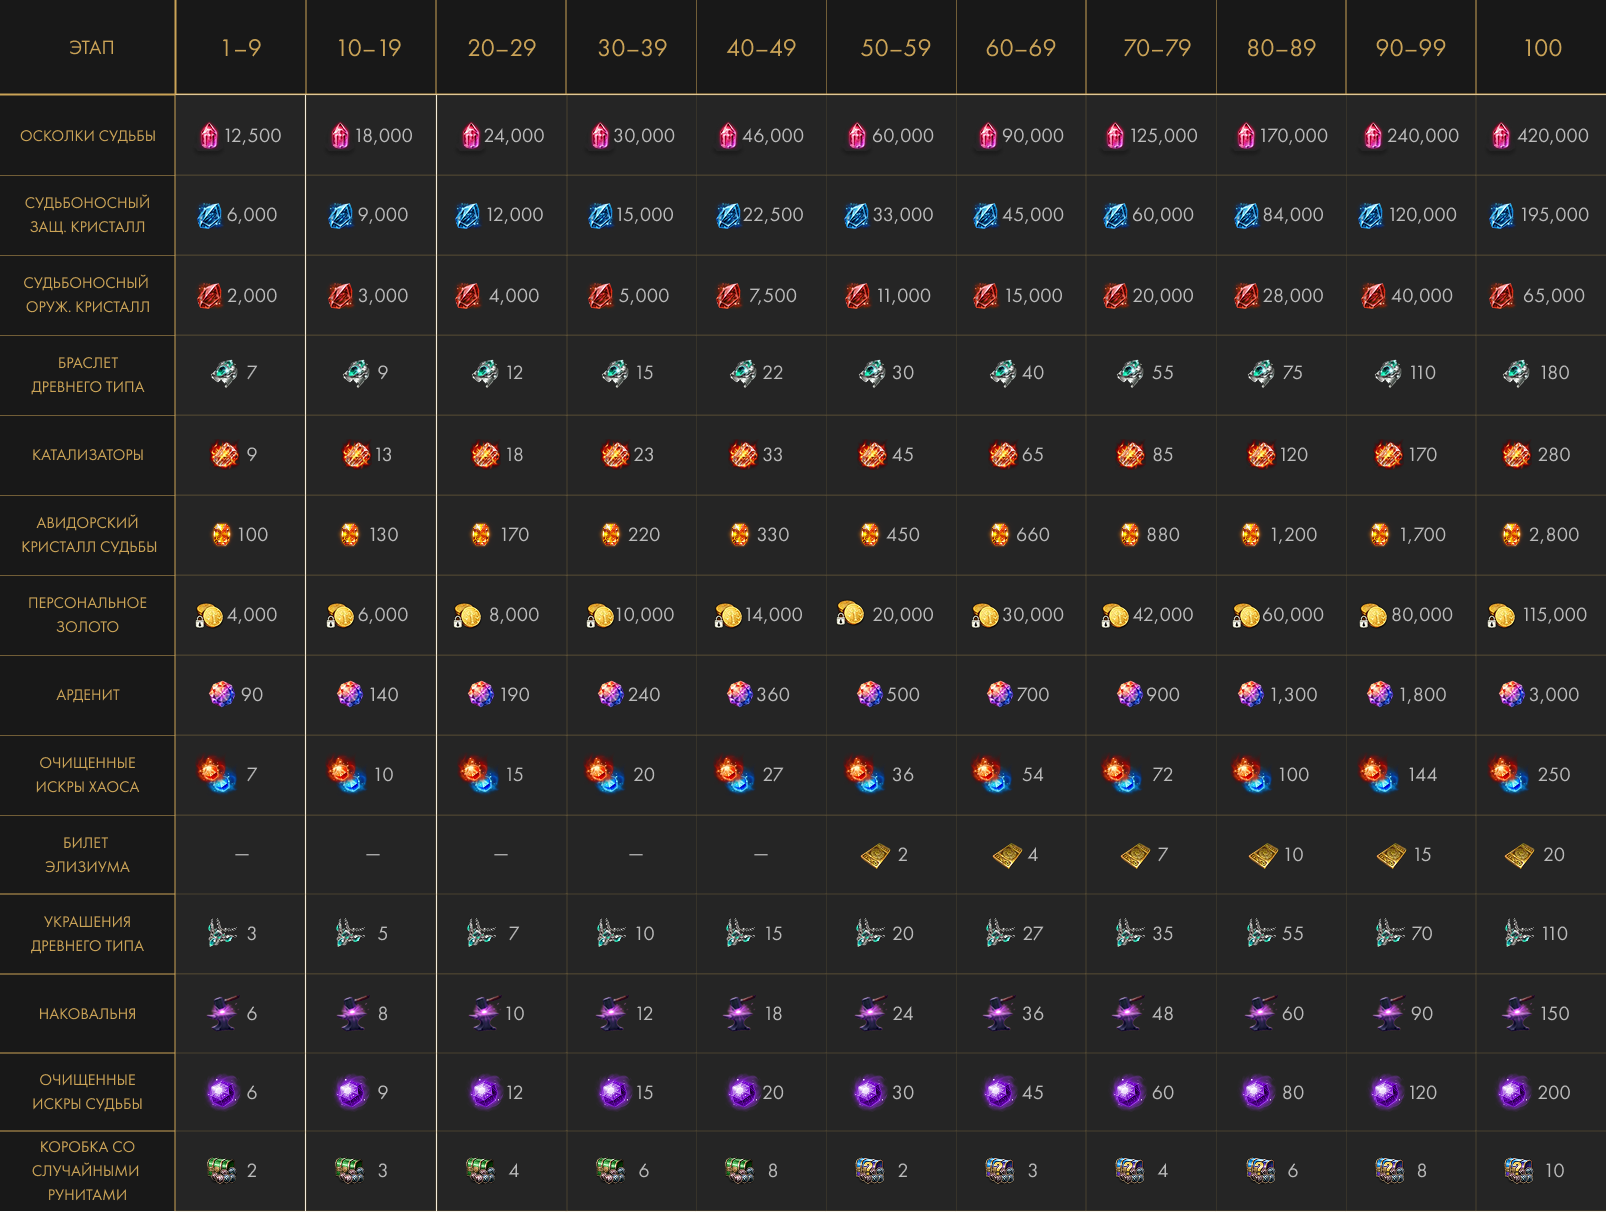Click the pink shard icon beside 12,500
This screenshot has height=1212, width=1606.
tap(209, 136)
